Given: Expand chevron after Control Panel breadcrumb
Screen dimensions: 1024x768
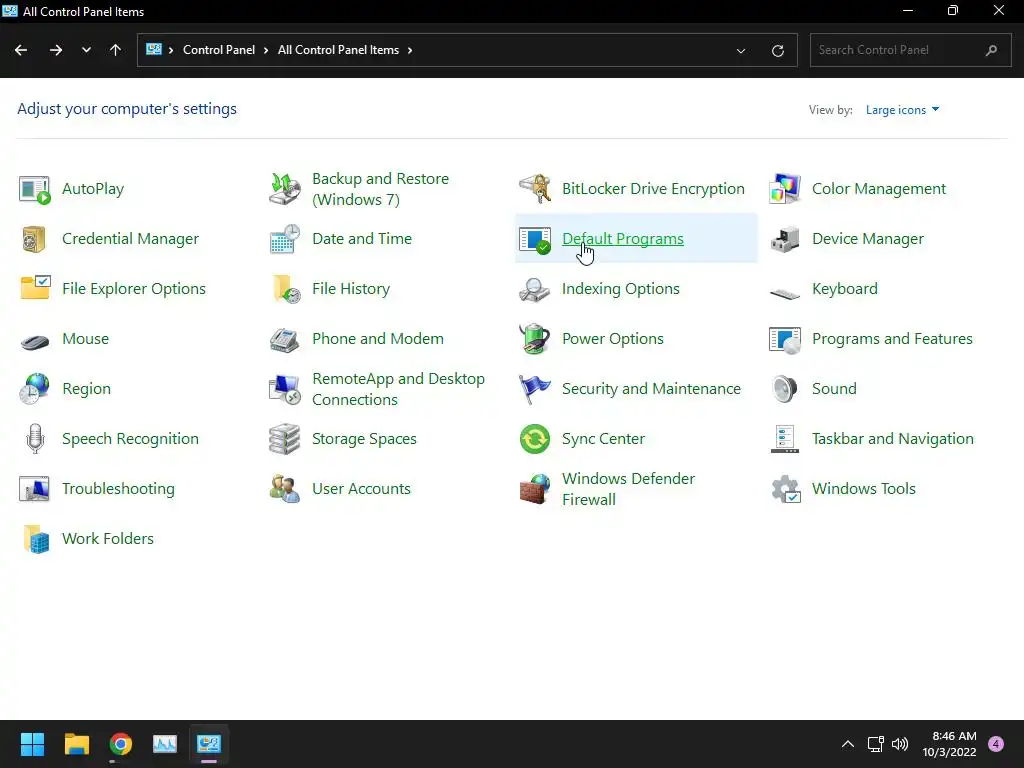Looking at the screenshot, I should point(266,50).
